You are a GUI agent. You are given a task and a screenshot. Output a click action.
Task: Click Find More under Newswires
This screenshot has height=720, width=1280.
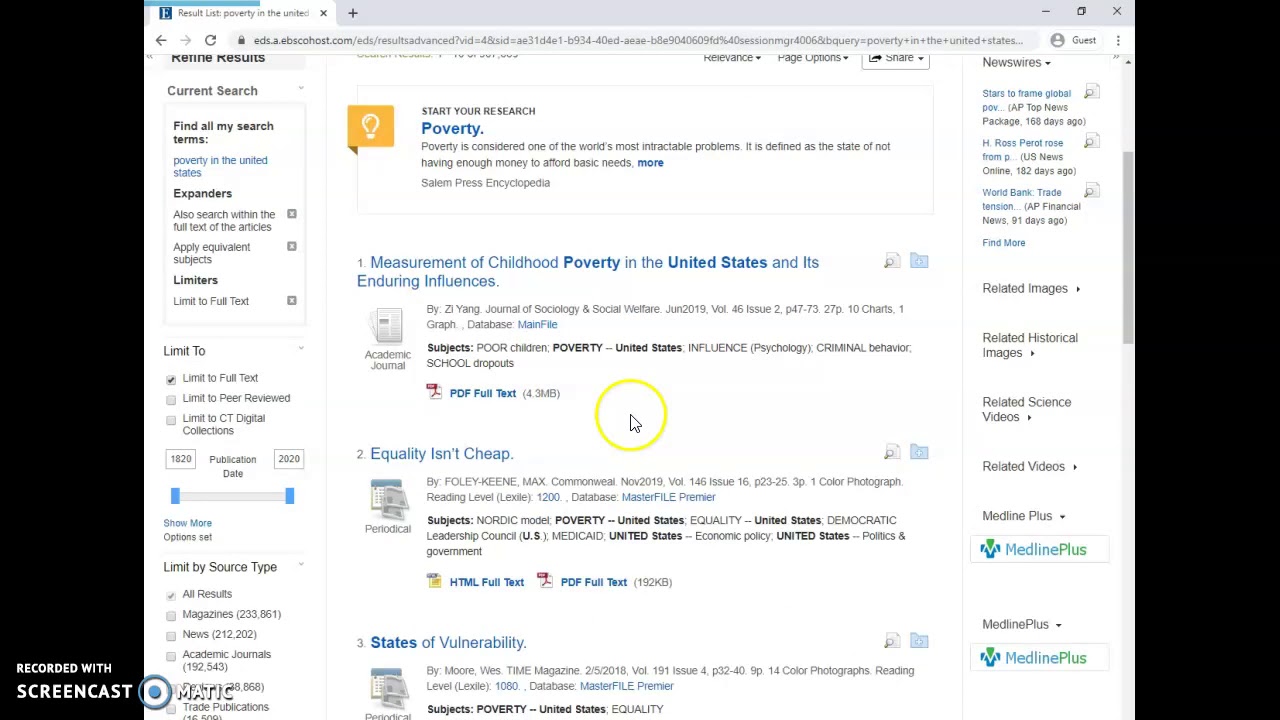pos(1003,242)
